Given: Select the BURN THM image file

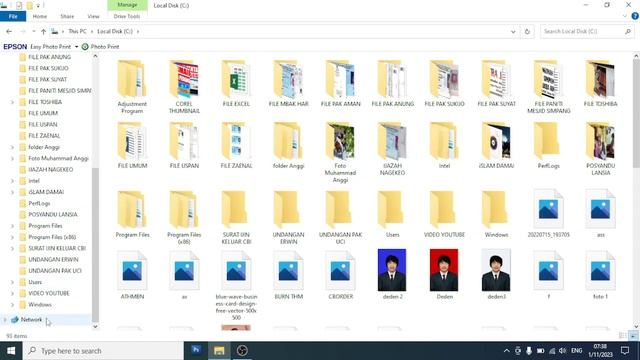Looking at the screenshot, I should 289,275.
